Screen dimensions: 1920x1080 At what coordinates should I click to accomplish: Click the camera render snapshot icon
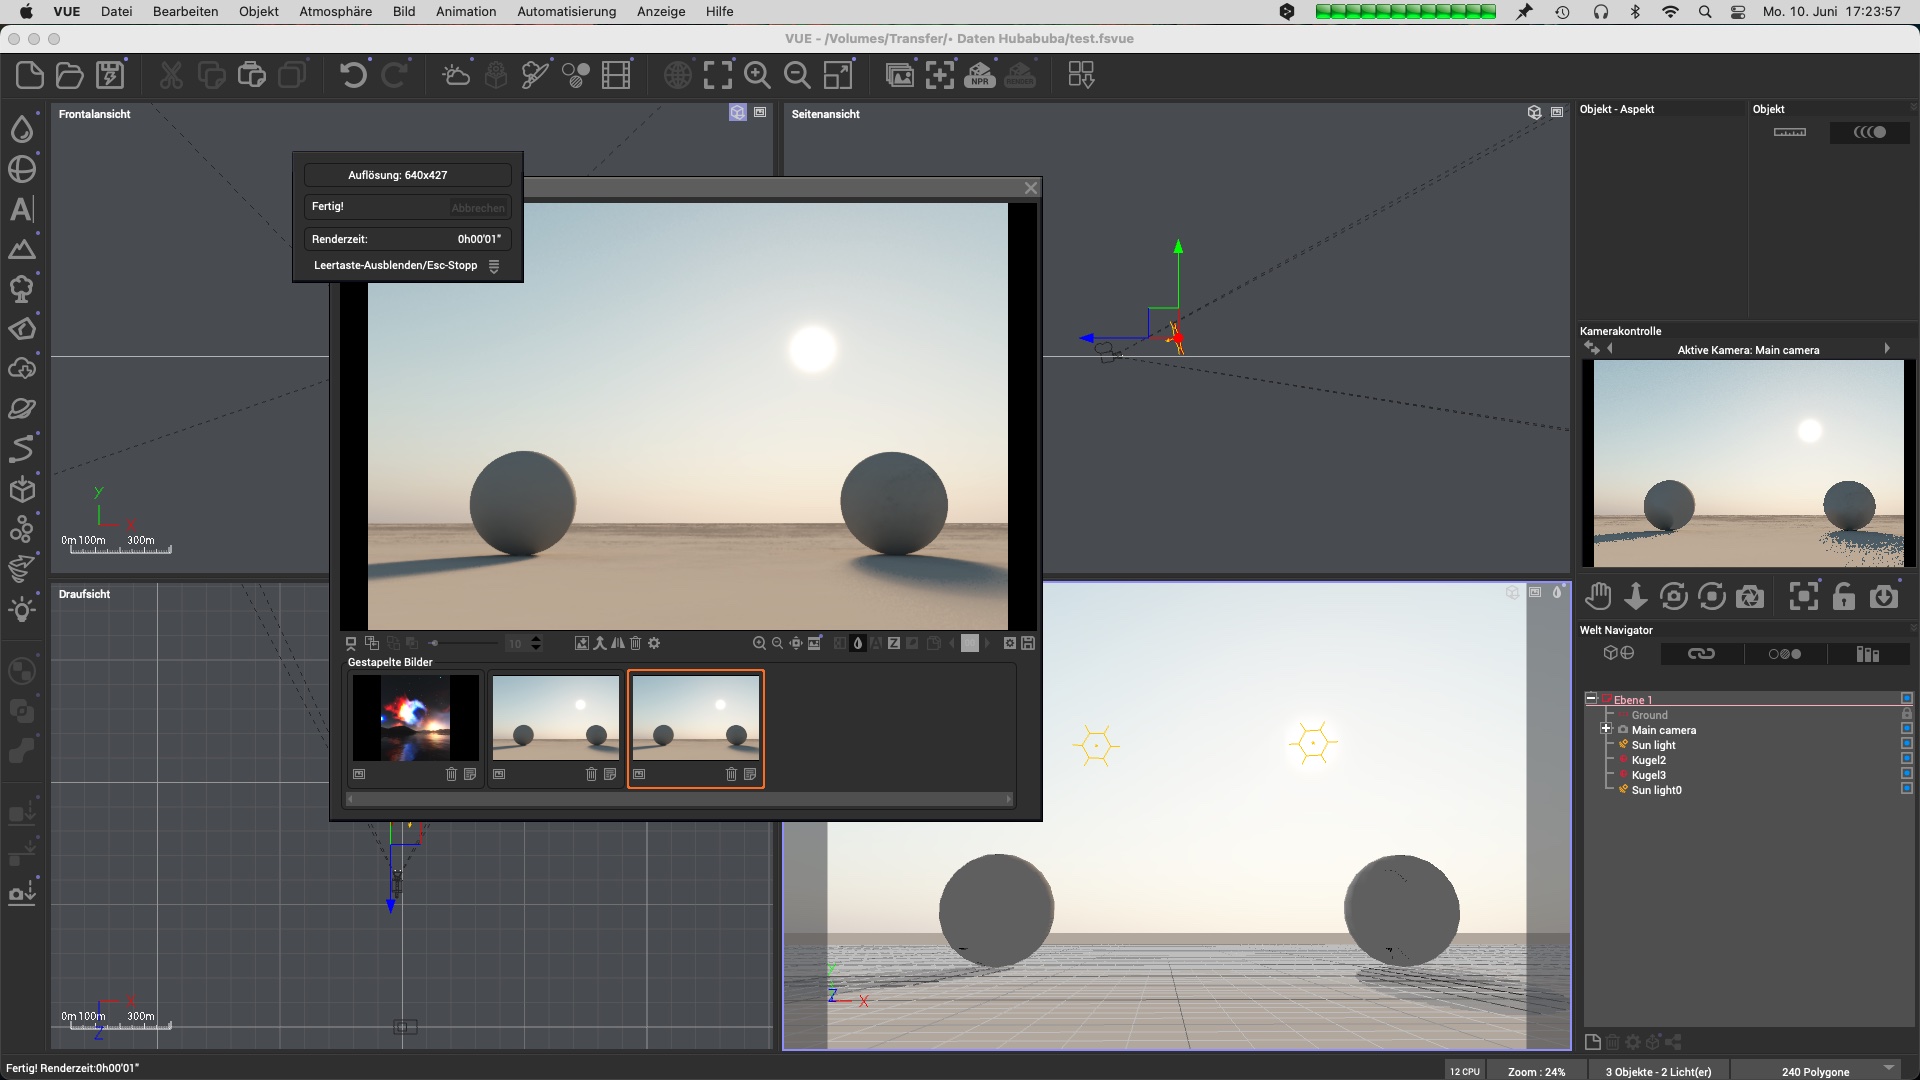1750,597
